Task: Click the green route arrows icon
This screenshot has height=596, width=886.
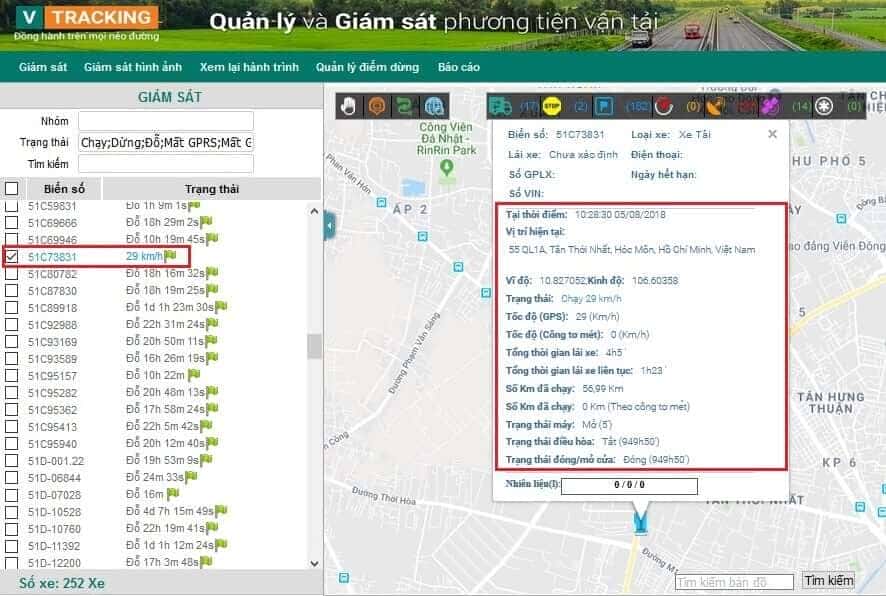Action: tap(405, 106)
